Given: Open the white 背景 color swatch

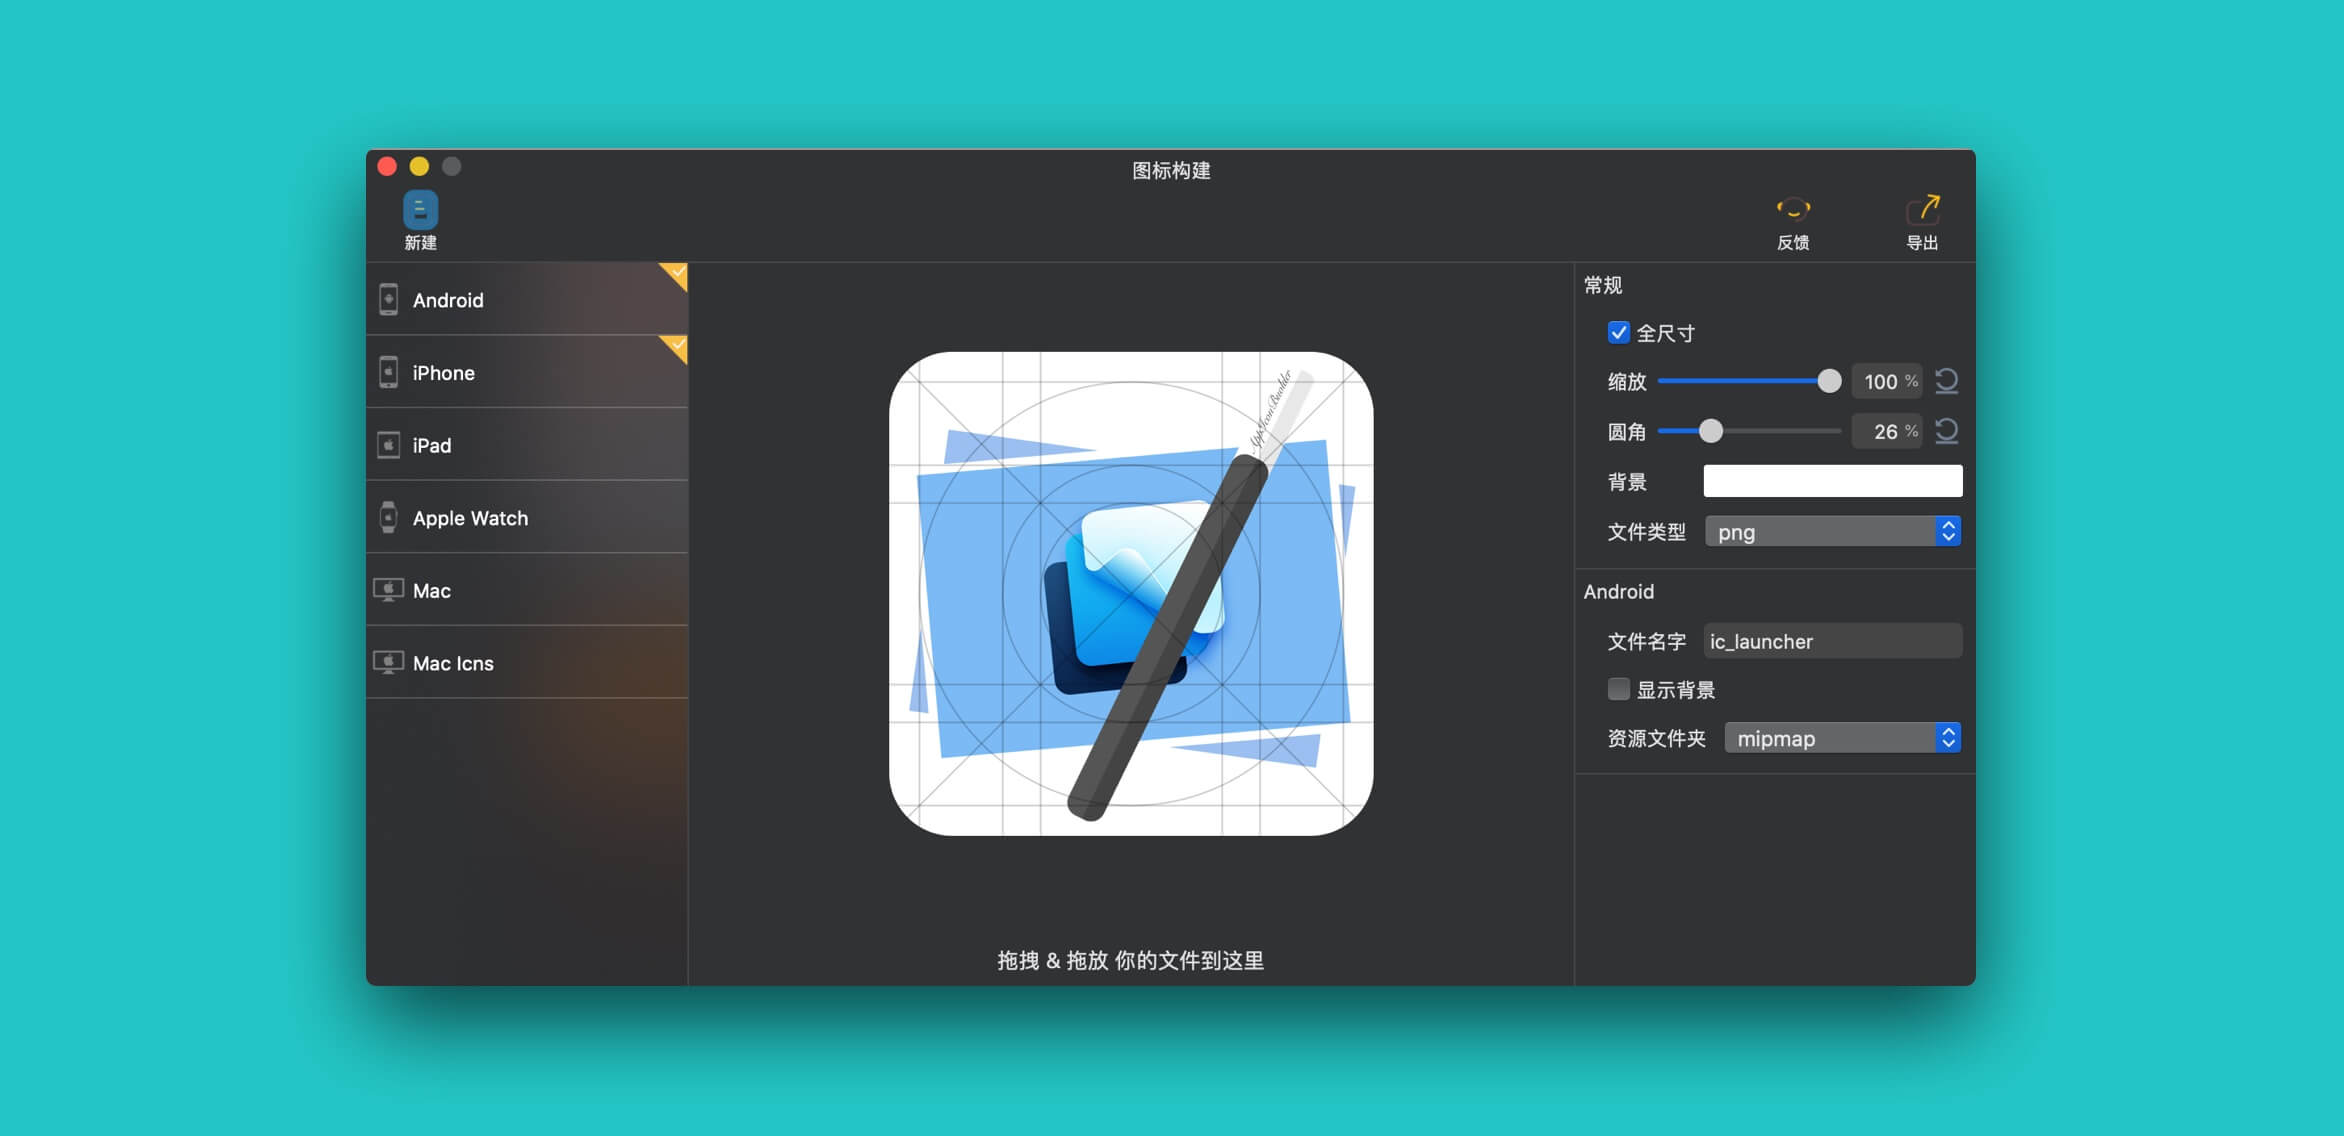Looking at the screenshot, I should [1833, 481].
